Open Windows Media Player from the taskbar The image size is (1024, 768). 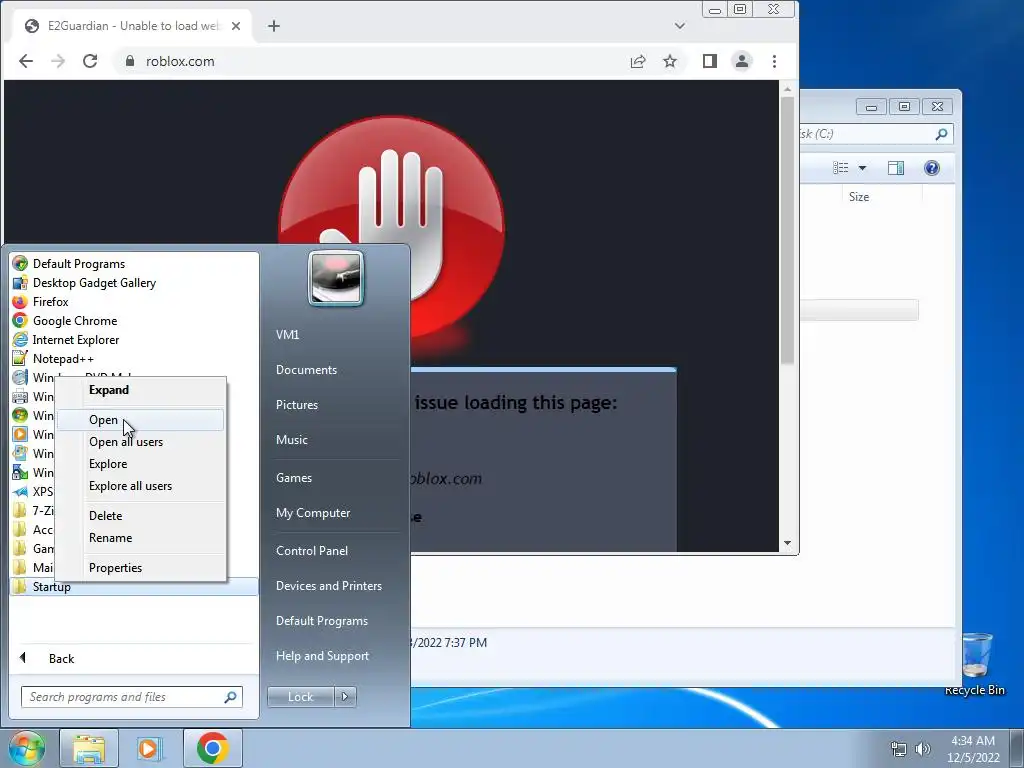pyautogui.click(x=149, y=748)
